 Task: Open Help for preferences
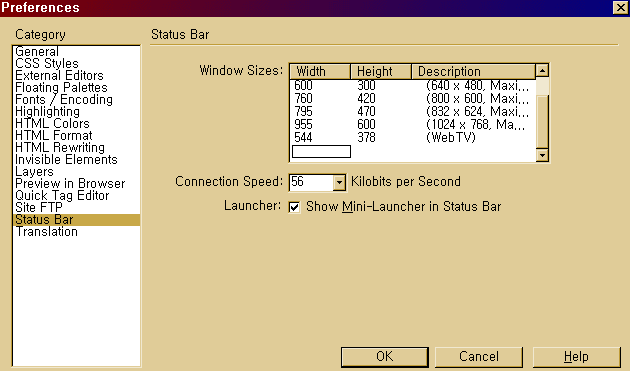[576, 357]
